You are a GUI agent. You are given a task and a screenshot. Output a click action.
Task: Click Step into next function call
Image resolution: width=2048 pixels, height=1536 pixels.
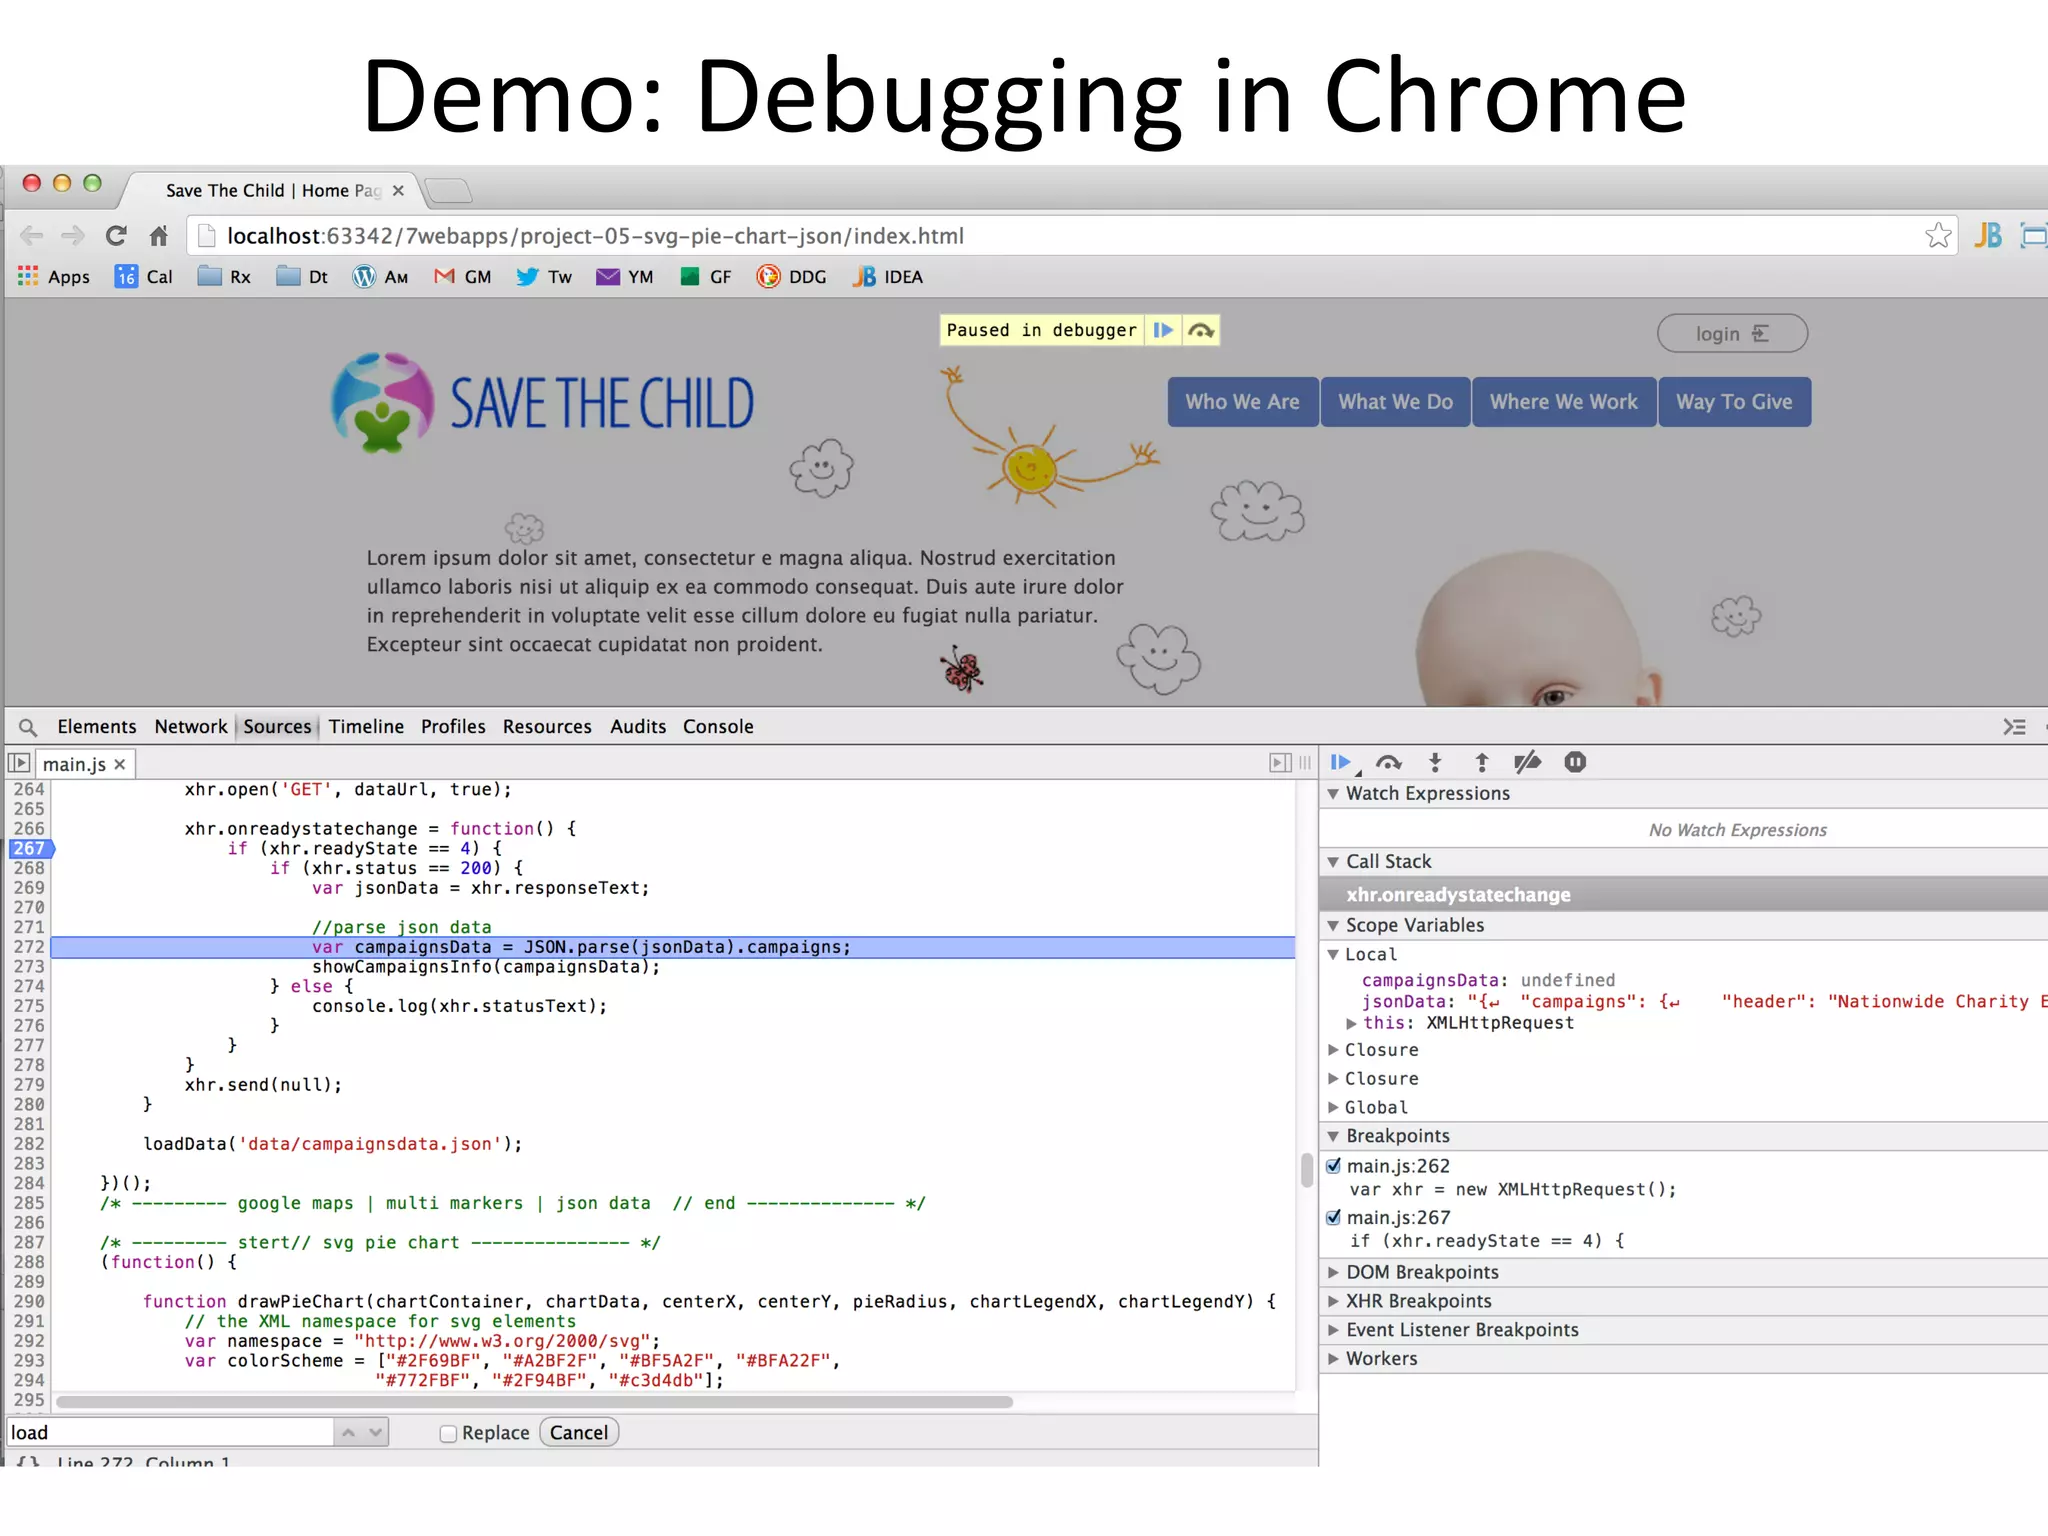pyautogui.click(x=1435, y=763)
